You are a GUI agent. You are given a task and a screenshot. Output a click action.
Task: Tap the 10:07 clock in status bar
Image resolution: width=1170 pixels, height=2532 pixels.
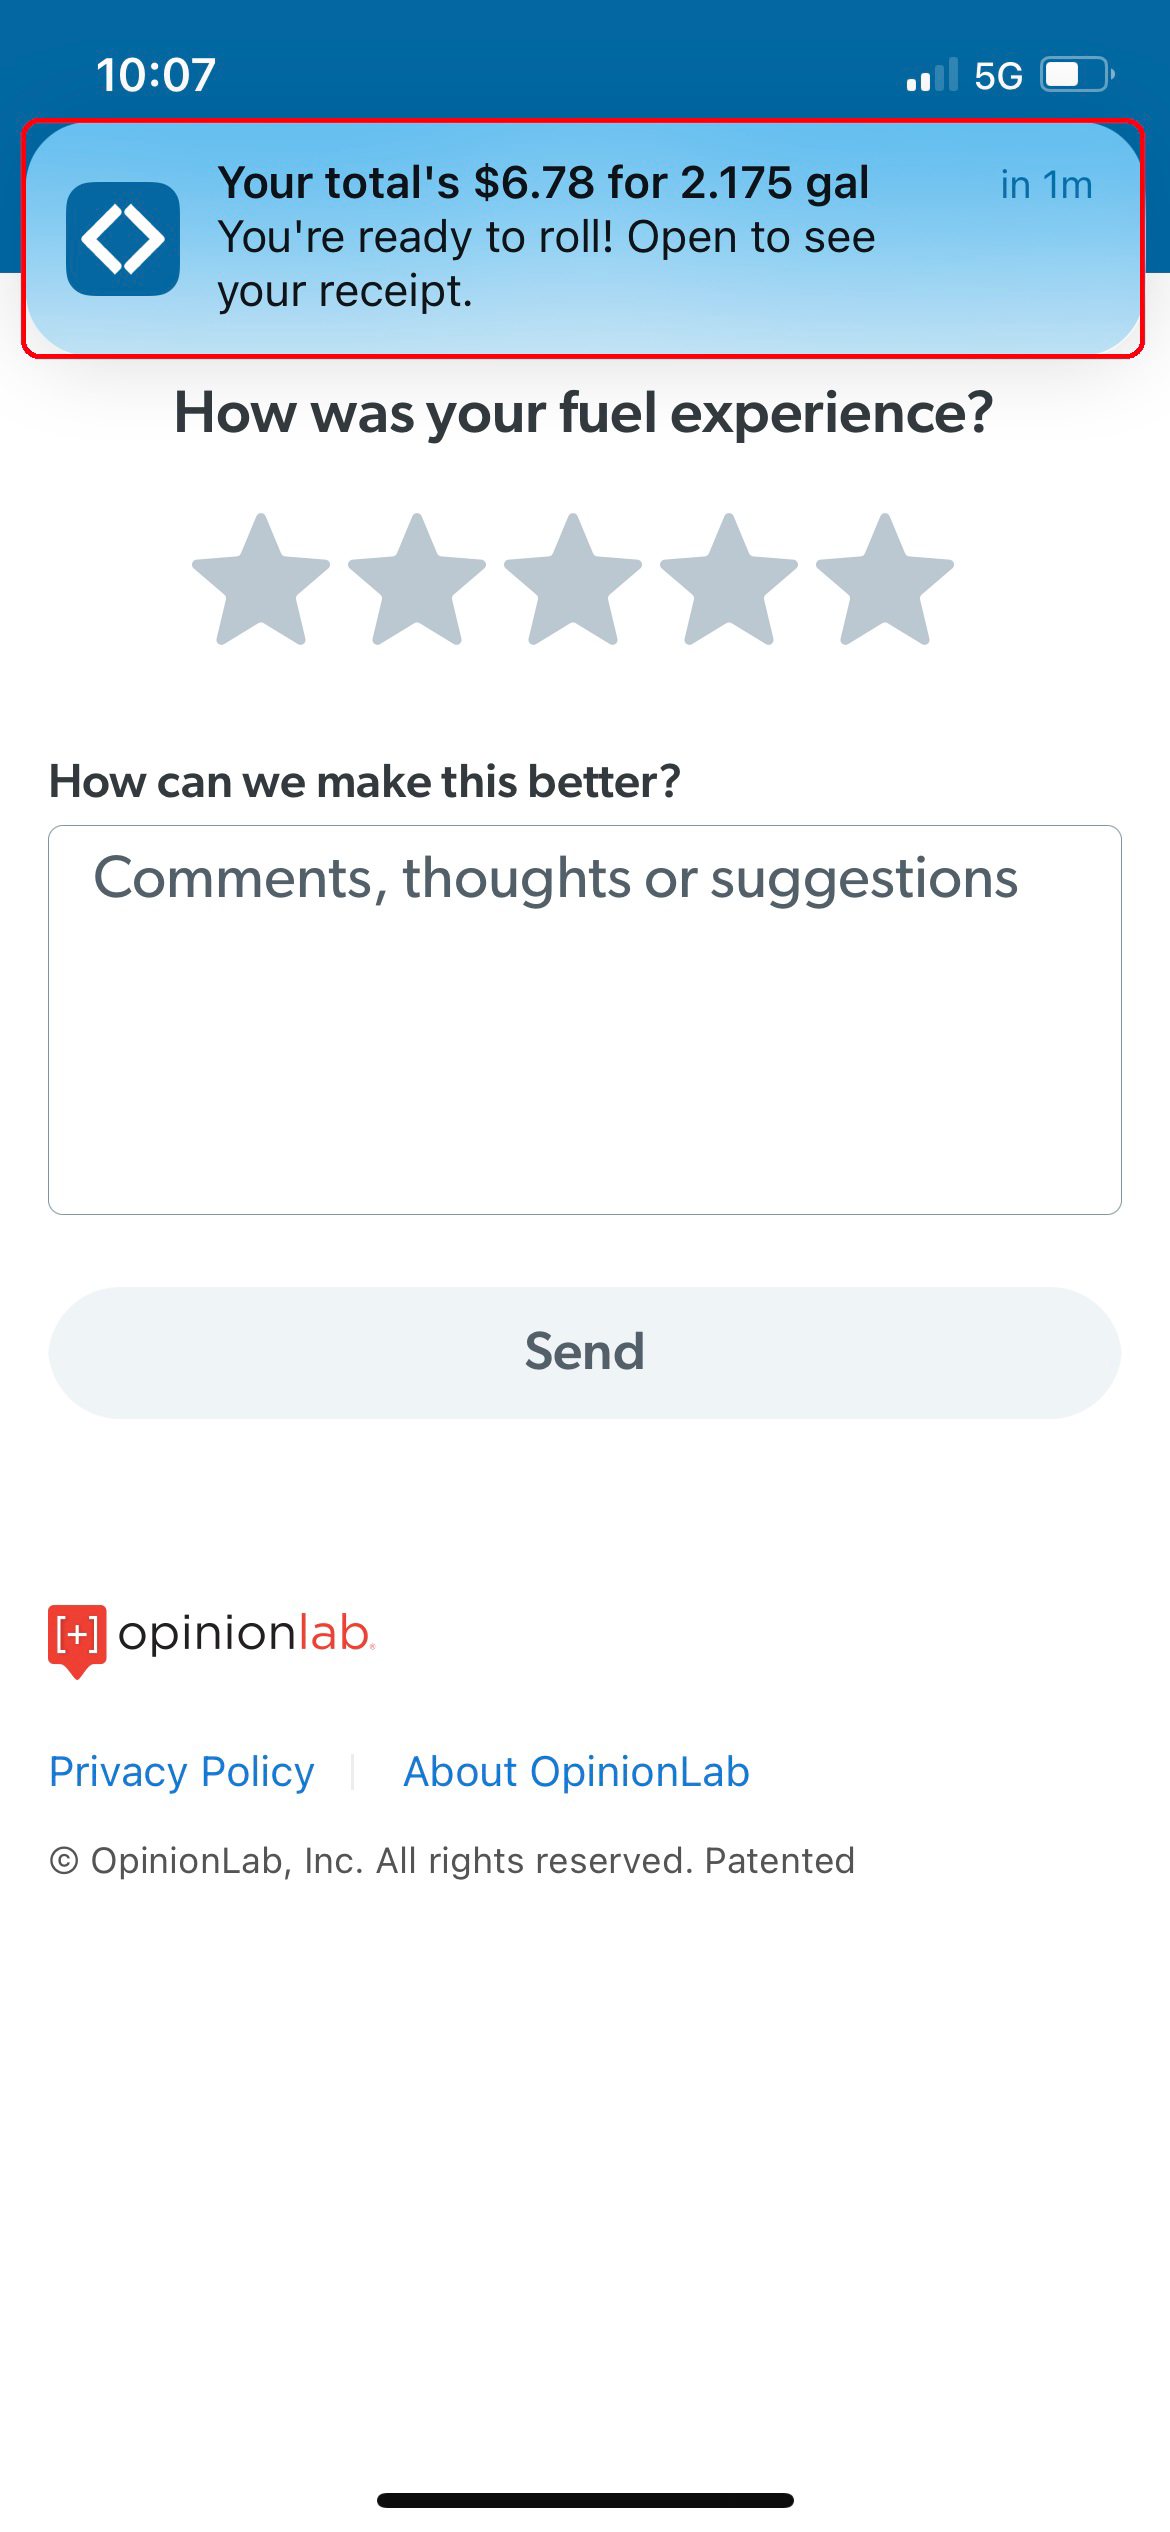pyautogui.click(x=156, y=75)
